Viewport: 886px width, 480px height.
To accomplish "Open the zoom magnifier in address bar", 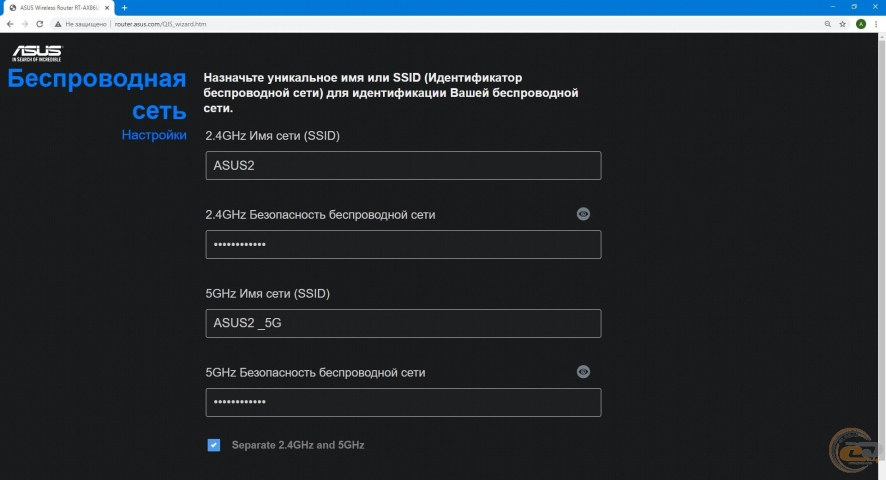I will (828, 24).
